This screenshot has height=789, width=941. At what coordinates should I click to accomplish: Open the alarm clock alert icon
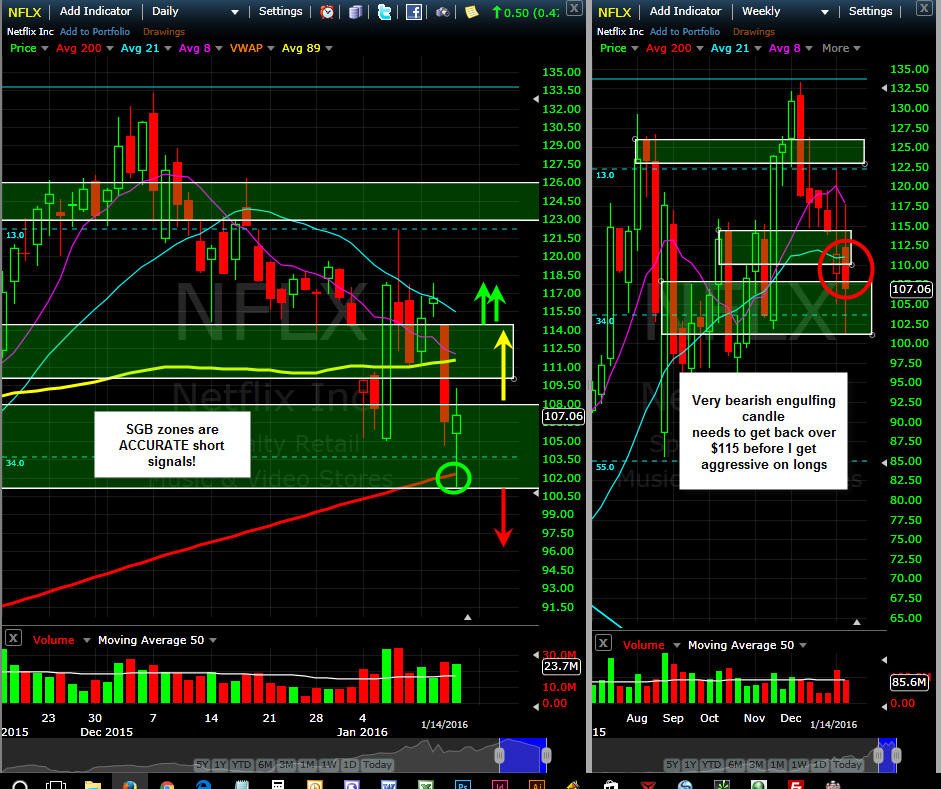pos(327,11)
